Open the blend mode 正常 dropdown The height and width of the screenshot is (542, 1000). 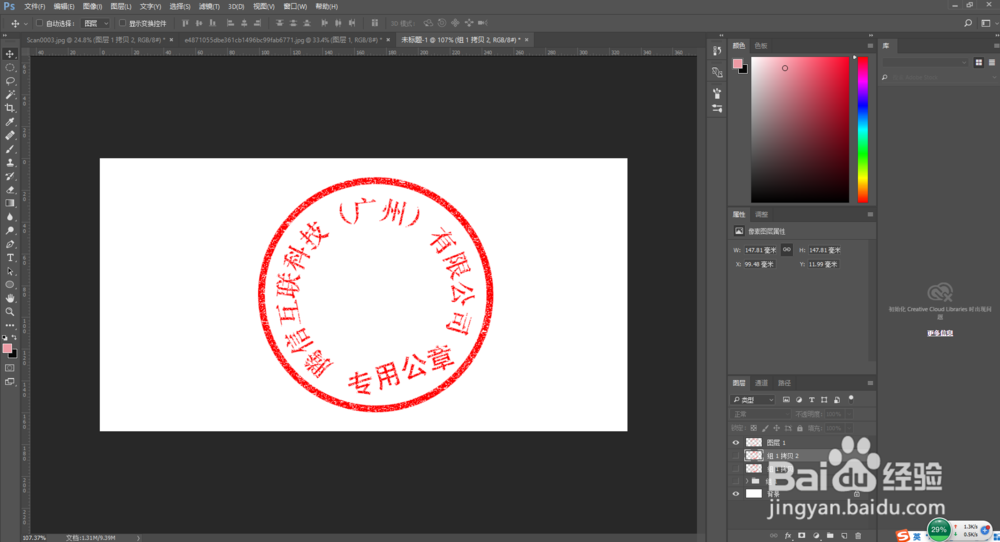[x=760, y=414]
